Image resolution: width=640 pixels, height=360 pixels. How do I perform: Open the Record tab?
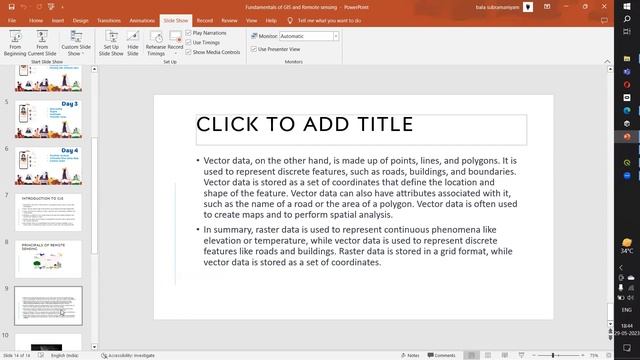point(204,20)
